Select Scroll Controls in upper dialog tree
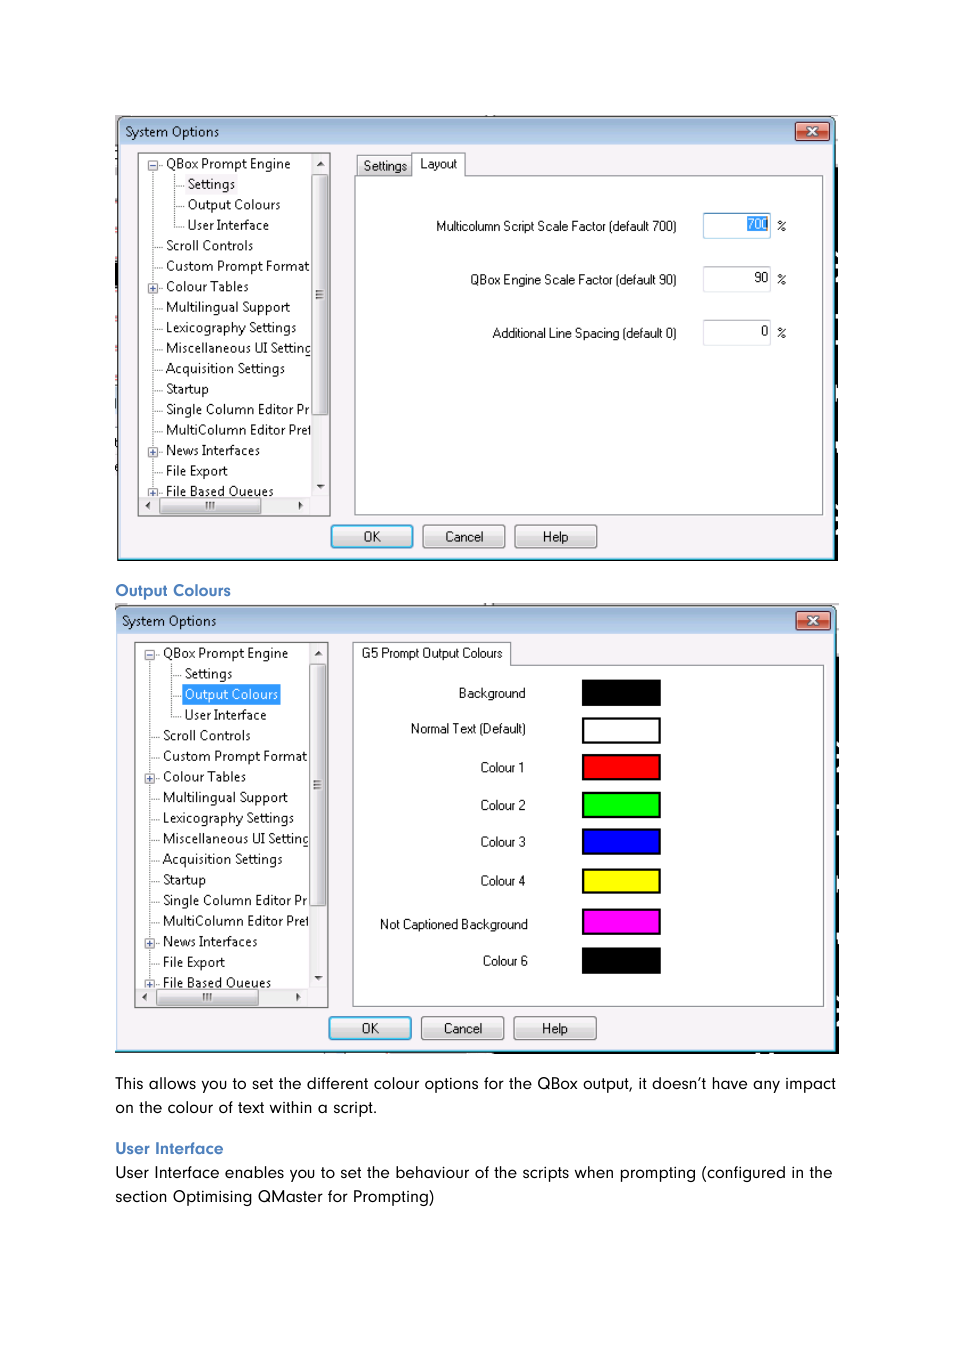 pyautogui.click(x=209, y=246)
